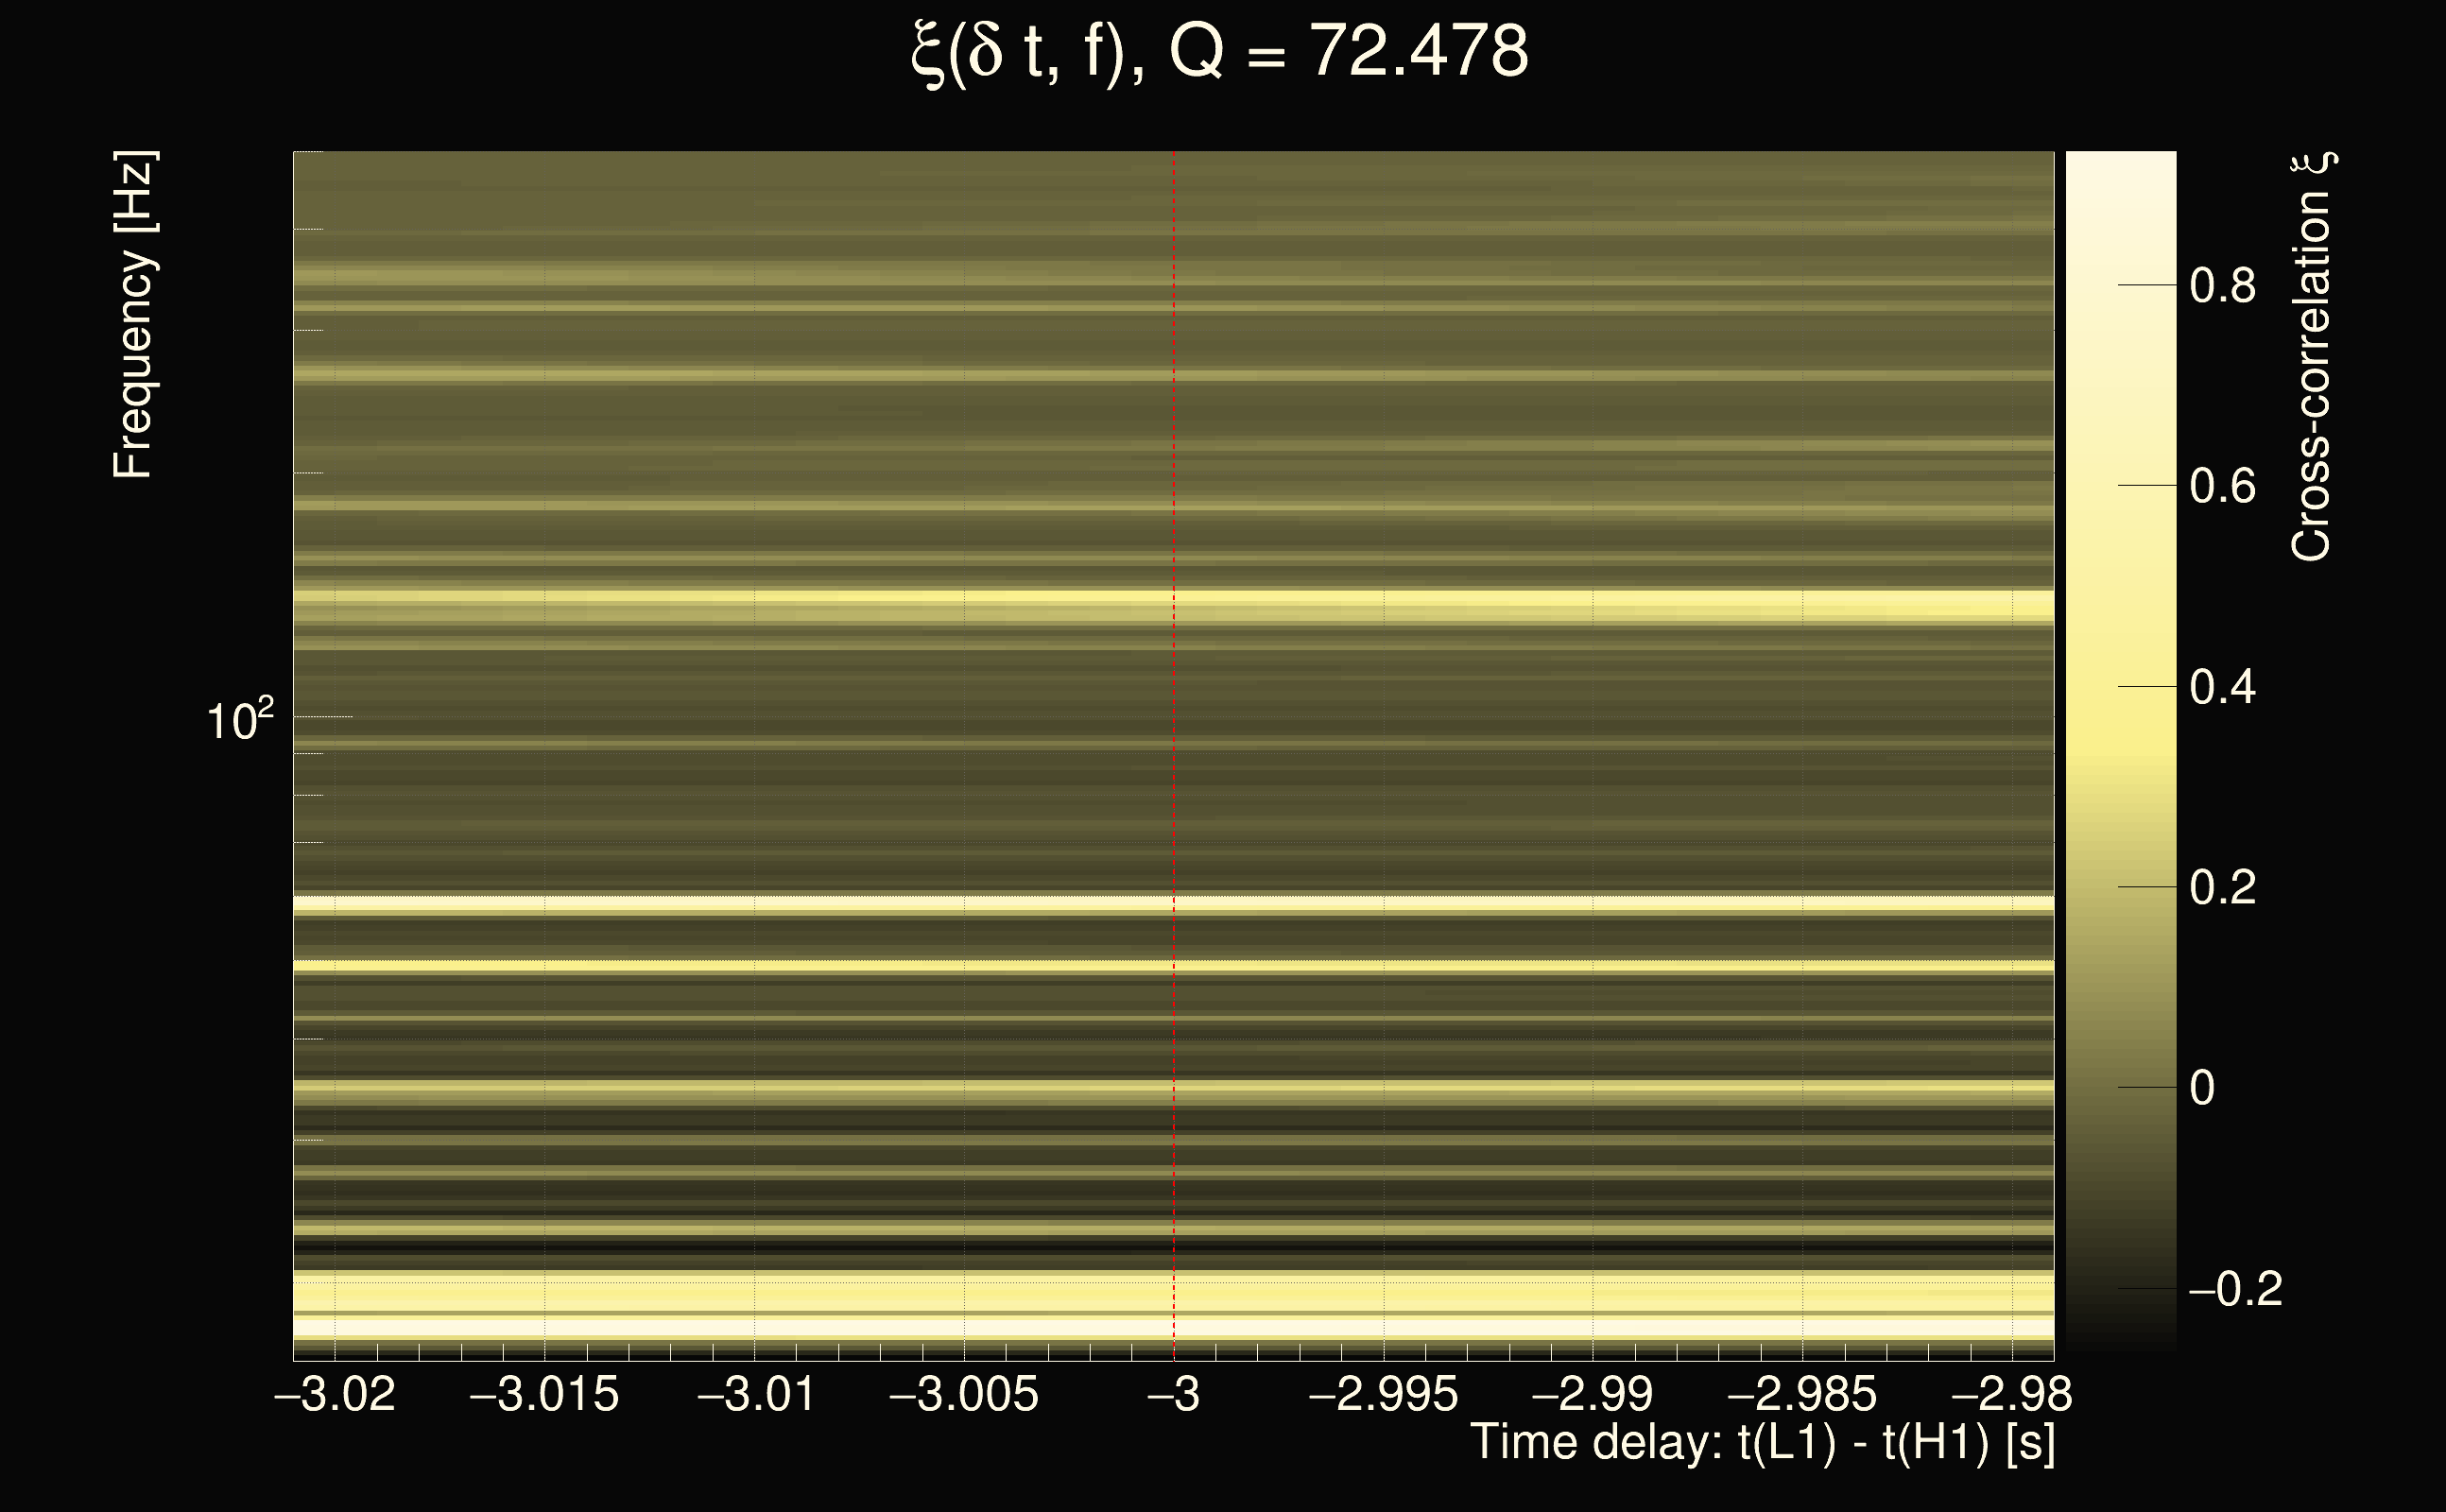Viewport: 2446px width, 1512px height.
Task: Click the plot title showing Q = 72.478
Action: pyautogui.click(x=1220, y=52)
